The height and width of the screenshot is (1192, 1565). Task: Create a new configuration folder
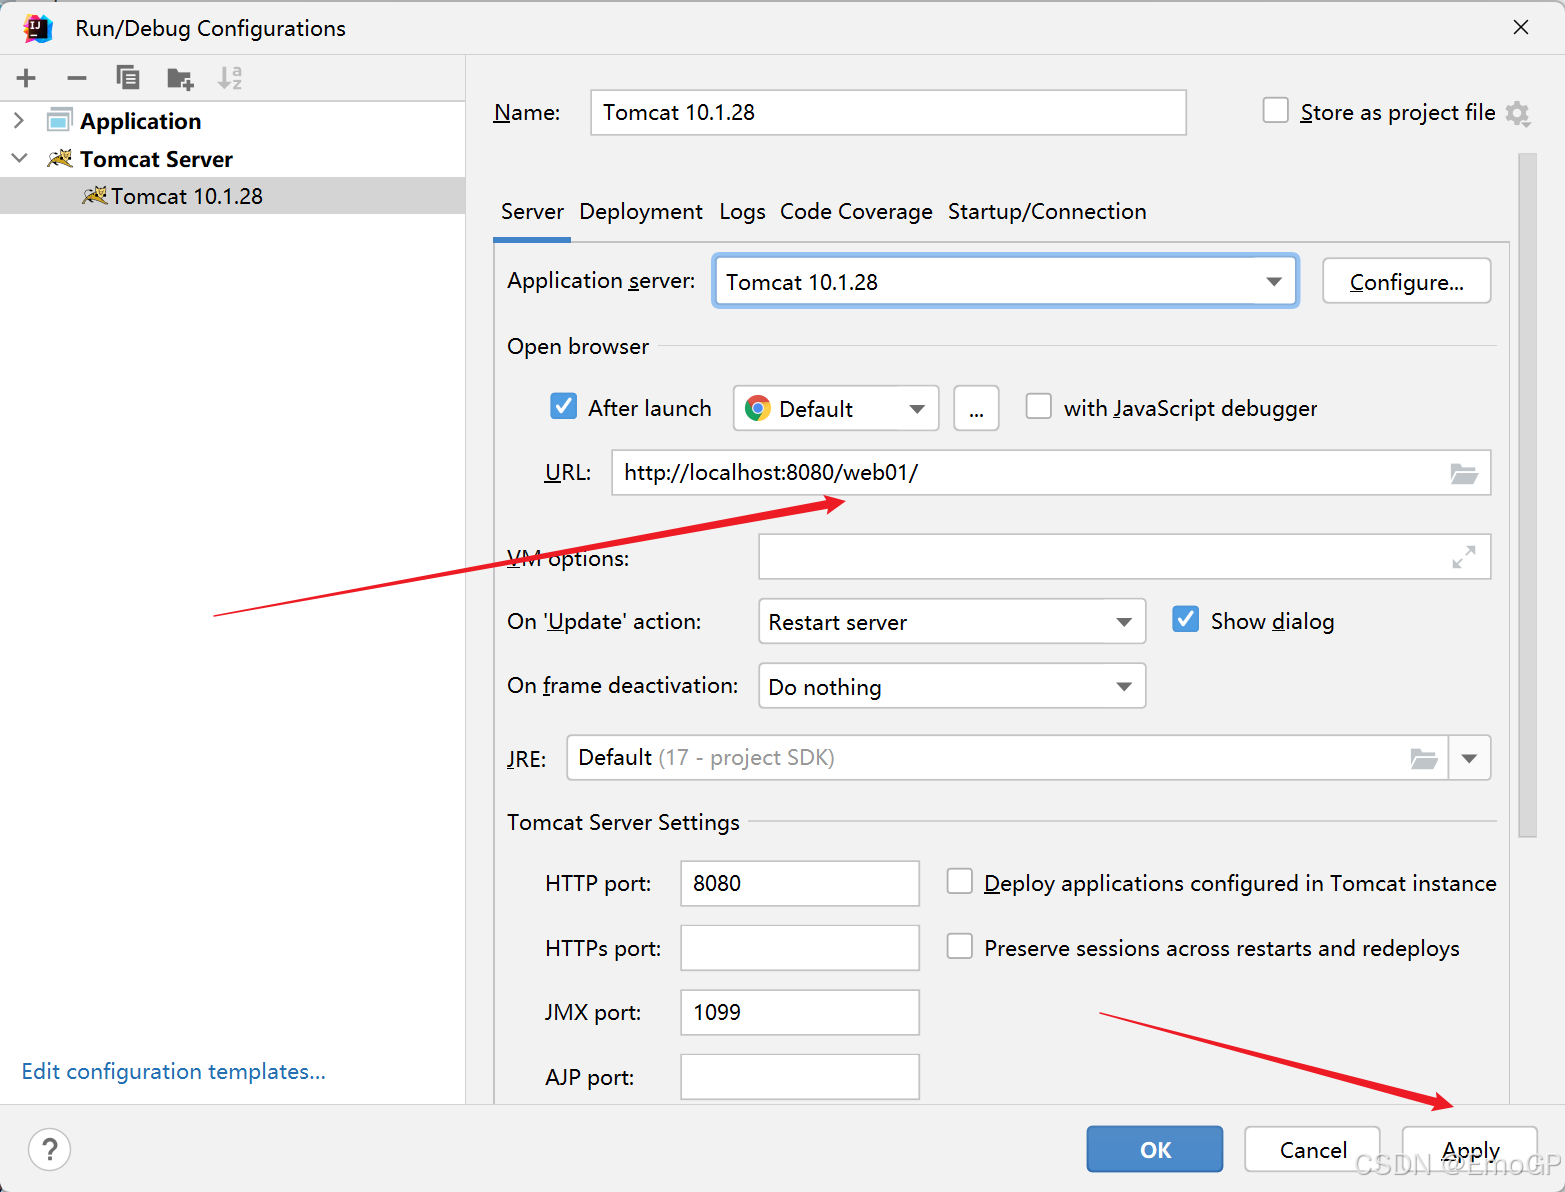[180, 78]
